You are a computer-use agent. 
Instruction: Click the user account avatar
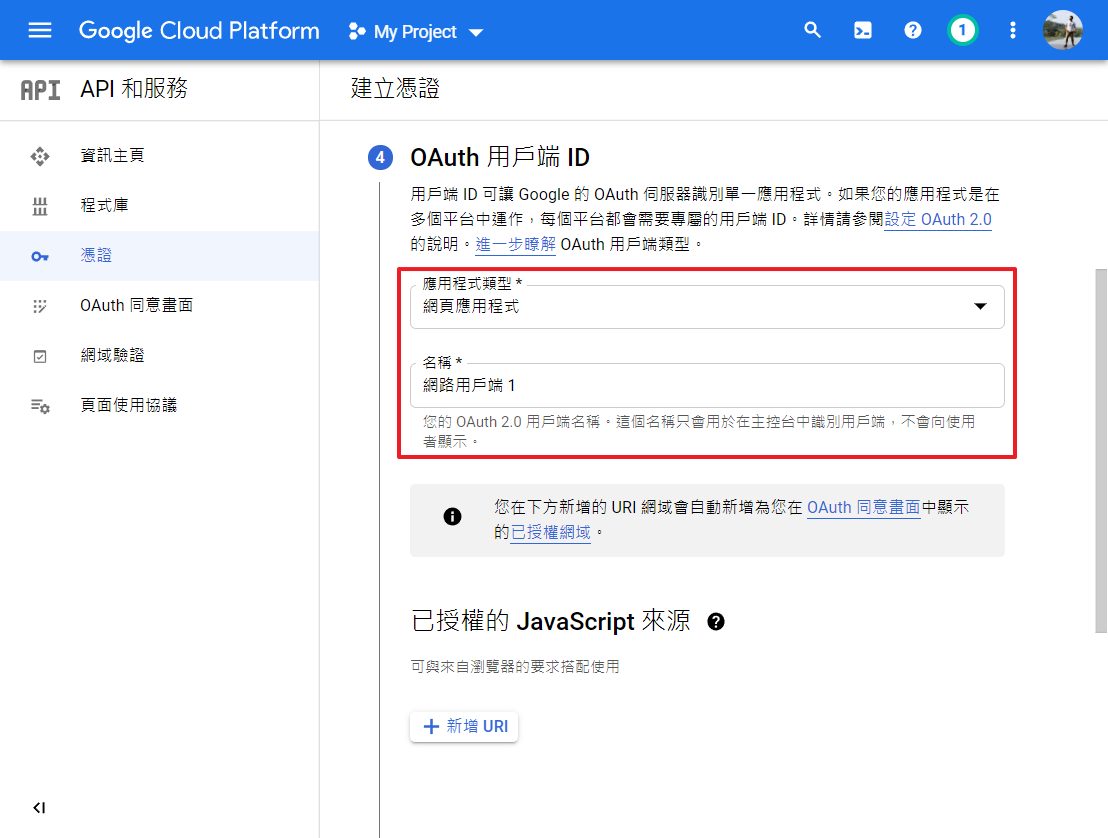coord(1063,30)
